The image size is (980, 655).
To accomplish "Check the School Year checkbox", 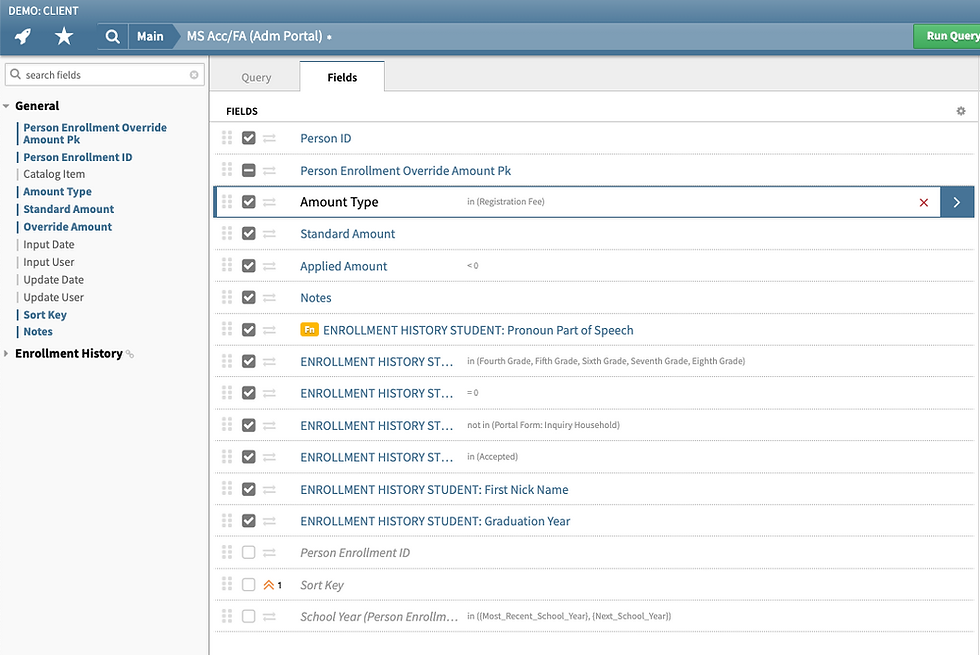I will tap(249, 616).
